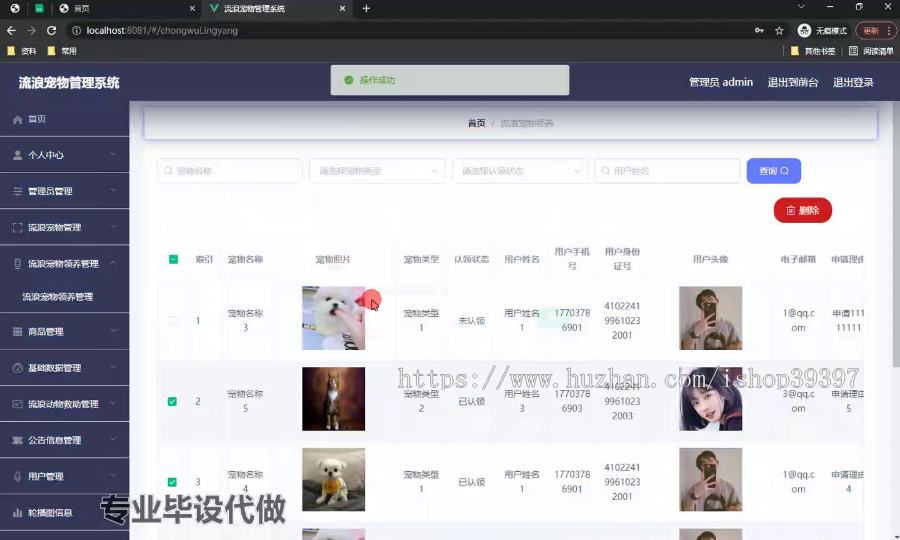The height and width of the screenshot is (540, 900).
Task: Open the incognito 无痕模式 profile icon
Action: (x=804, y=30)
